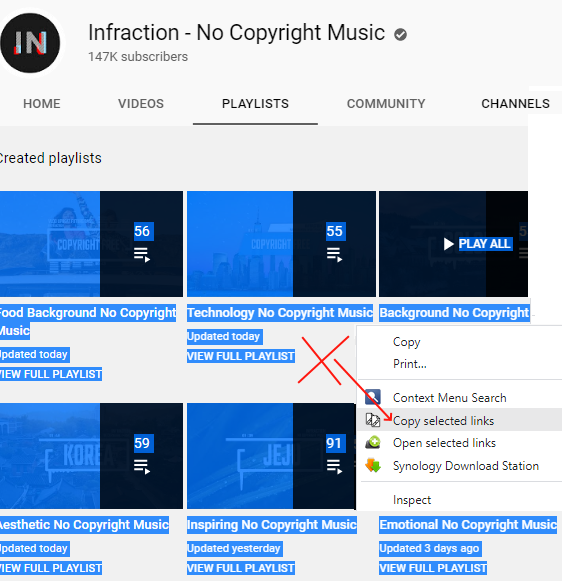Click VIEW FULL PLAYLIST under Technology
Image resolution: width=562 pixels, height=581 pixels.
[x=241, y=356]
